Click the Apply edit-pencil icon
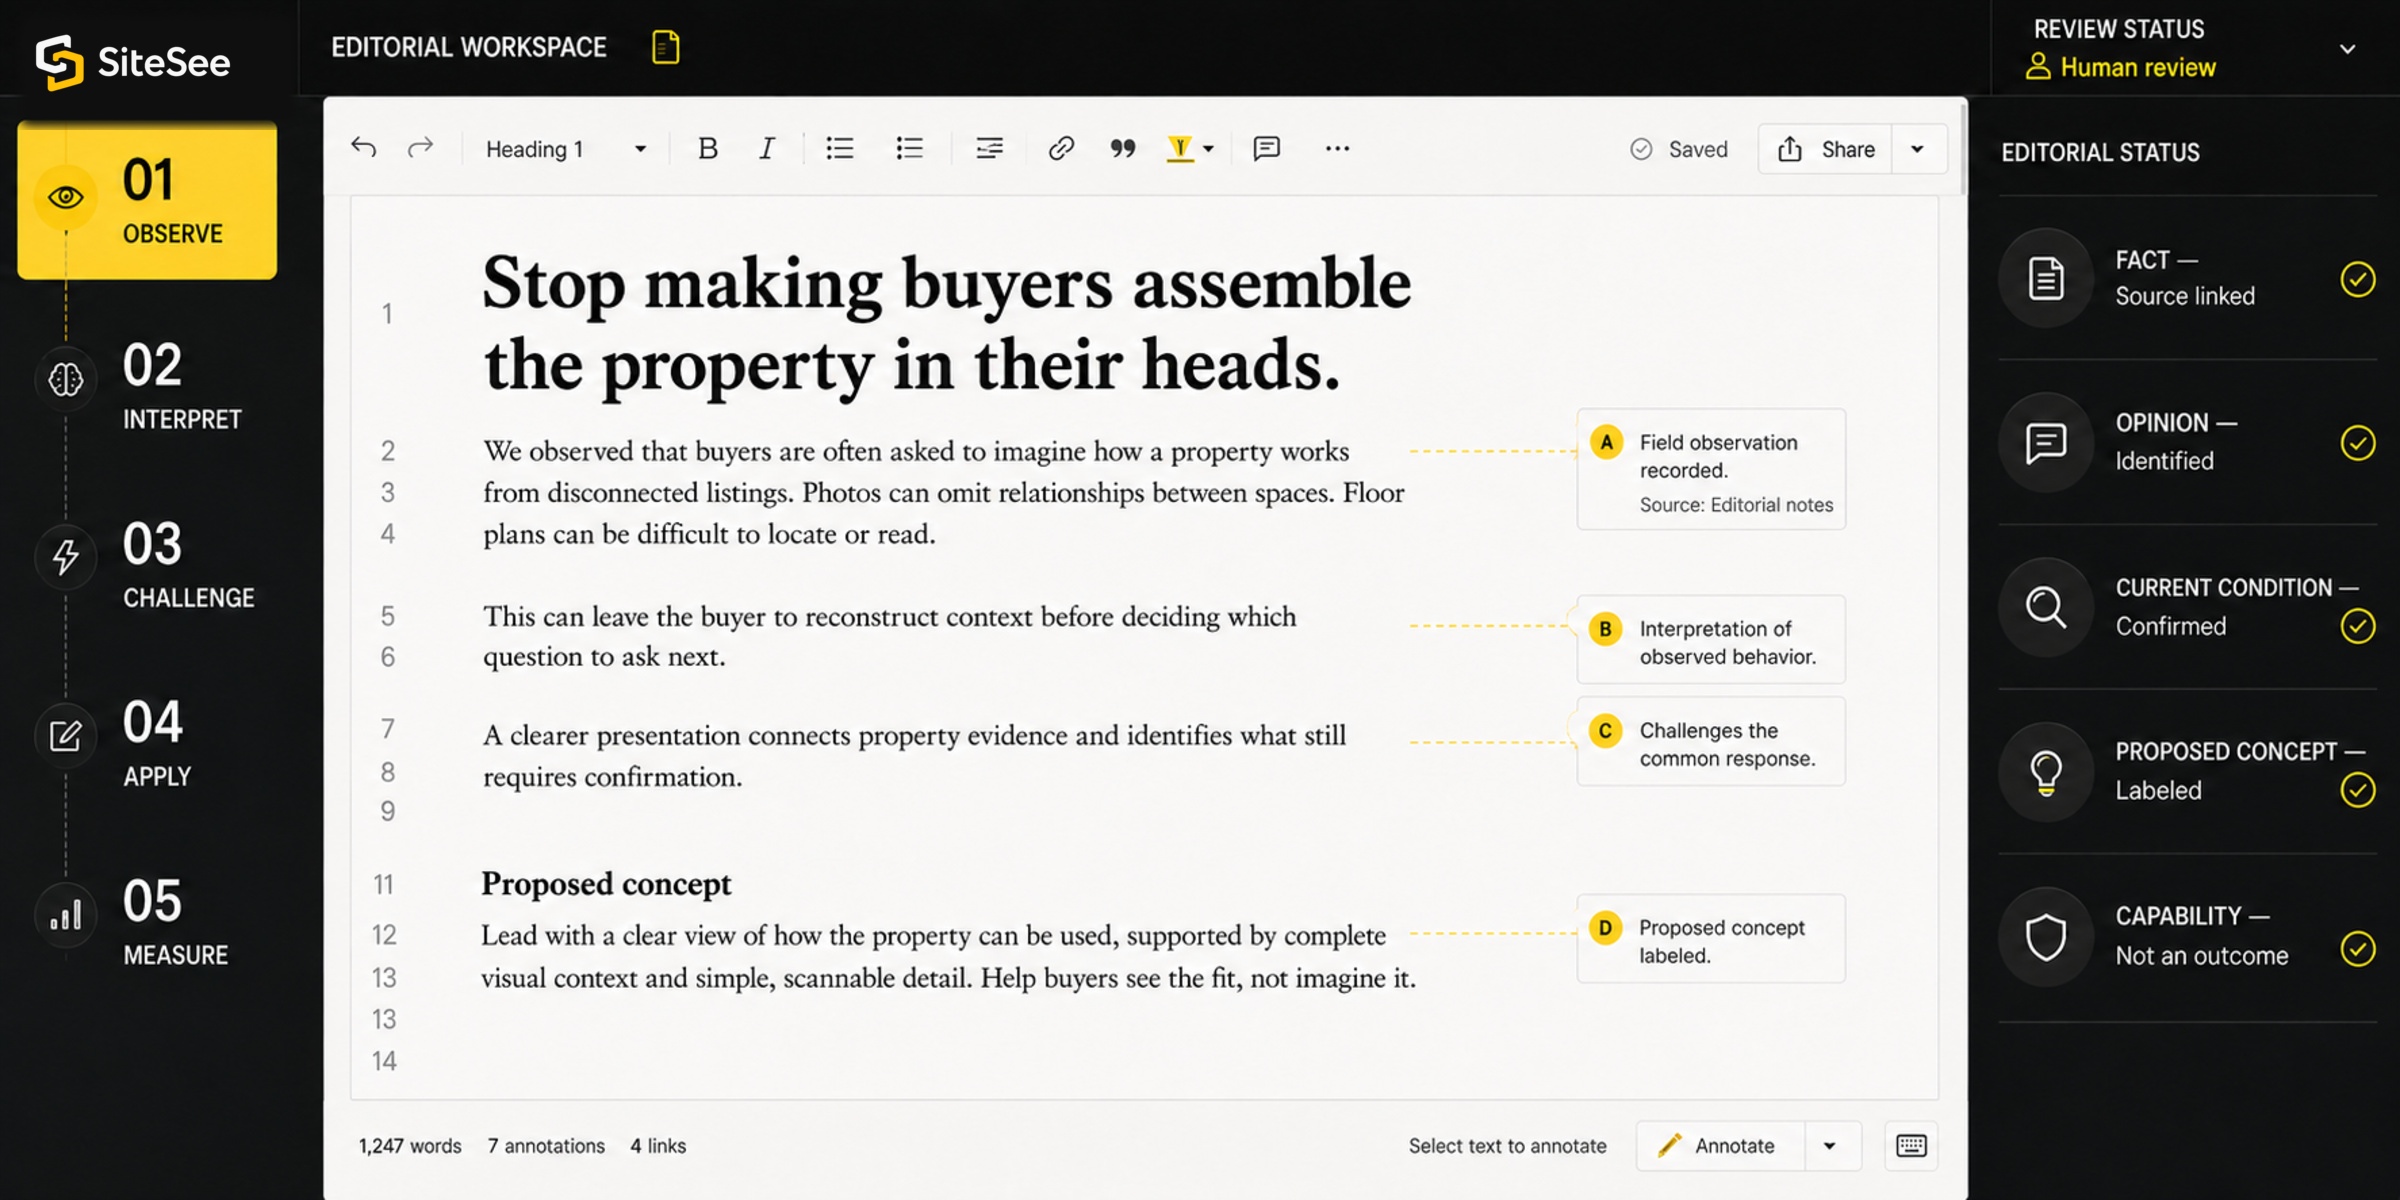The height and width of the screenshot is (1200, 2400). (x=66, y=737)
